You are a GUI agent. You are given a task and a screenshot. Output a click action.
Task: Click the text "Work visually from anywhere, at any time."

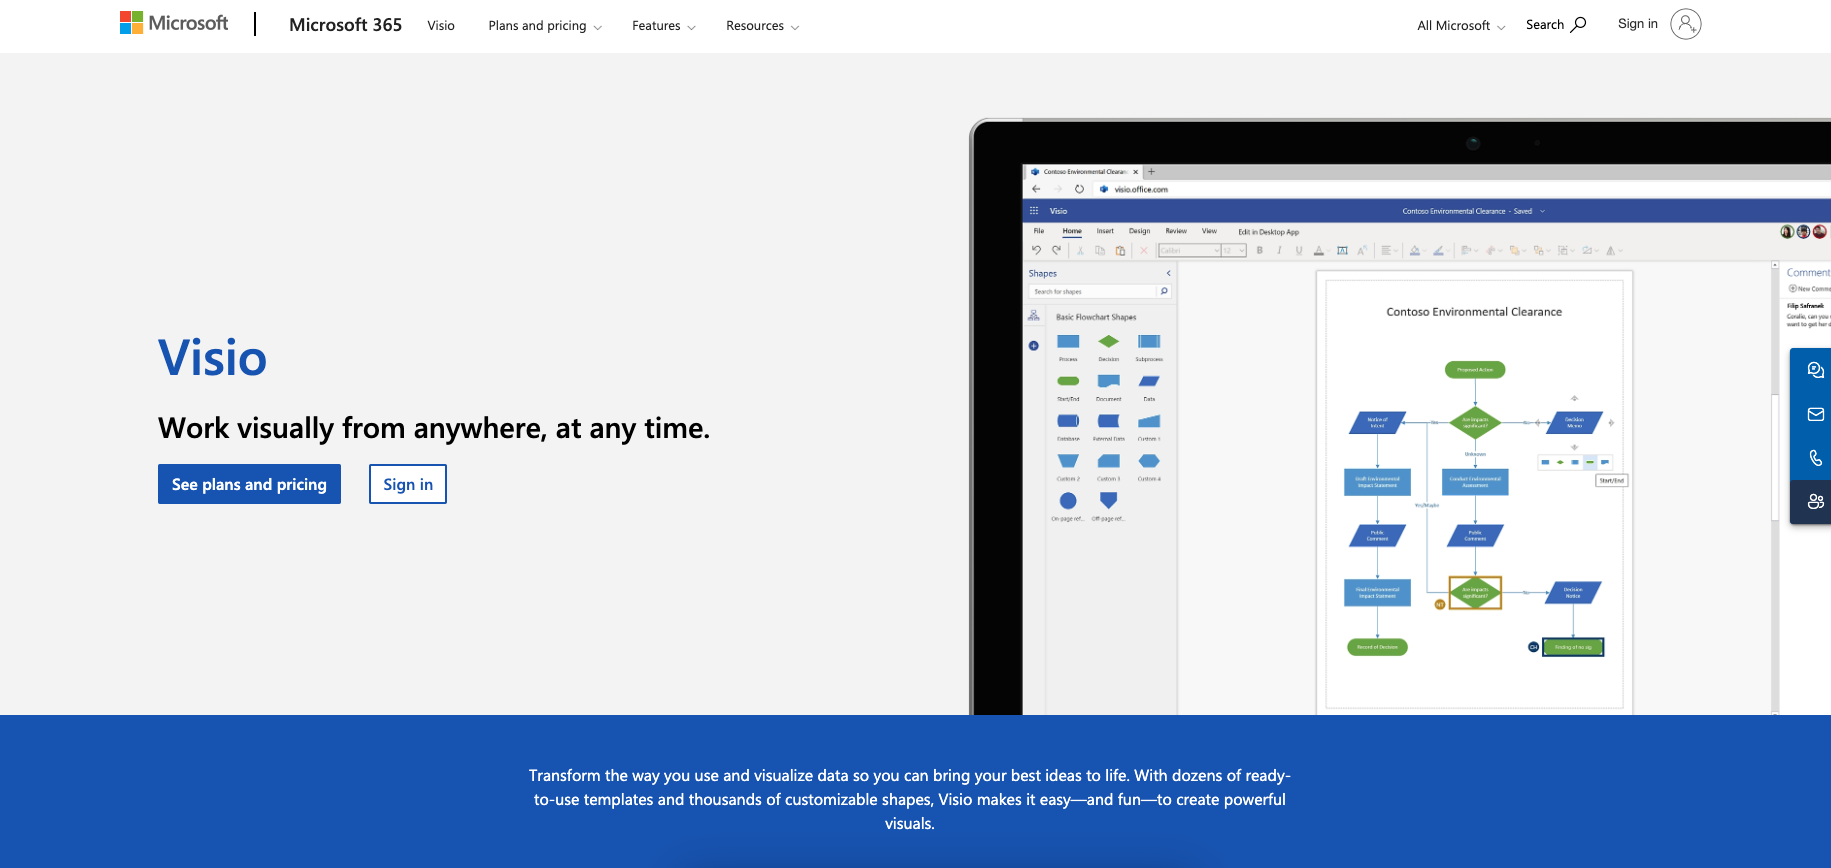point(434,428)
